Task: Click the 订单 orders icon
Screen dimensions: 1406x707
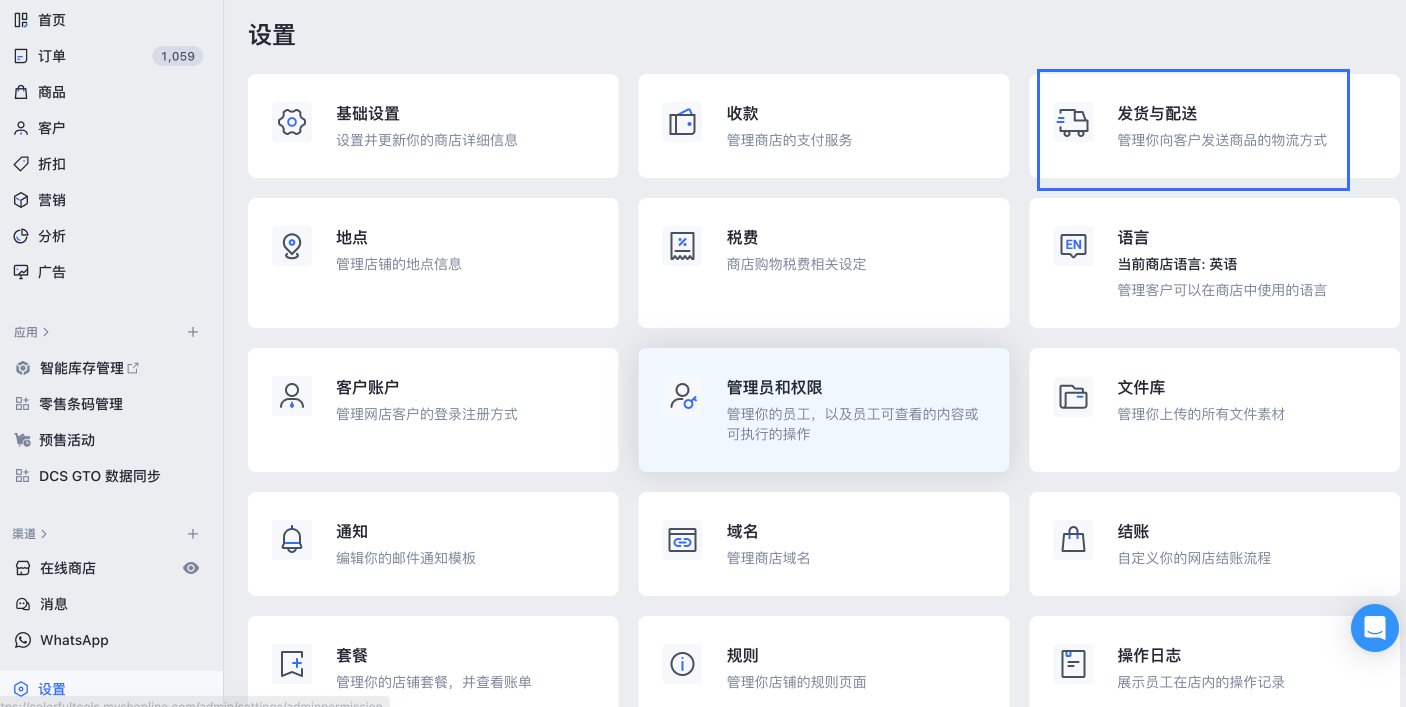Action: pos(21,56)
